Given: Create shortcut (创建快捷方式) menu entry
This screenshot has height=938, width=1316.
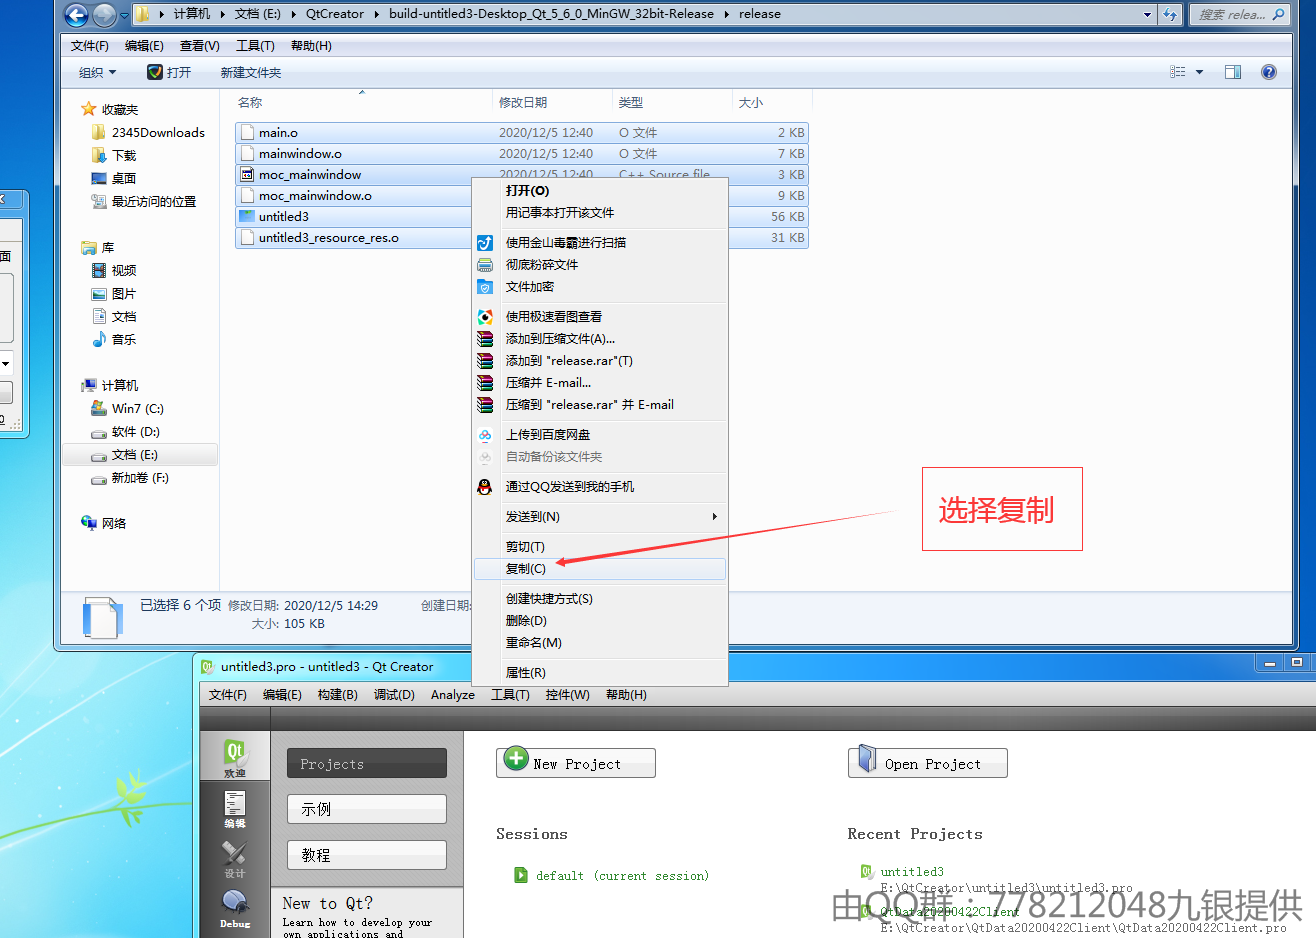Looking at the screenshot, I should pos(600,599).
